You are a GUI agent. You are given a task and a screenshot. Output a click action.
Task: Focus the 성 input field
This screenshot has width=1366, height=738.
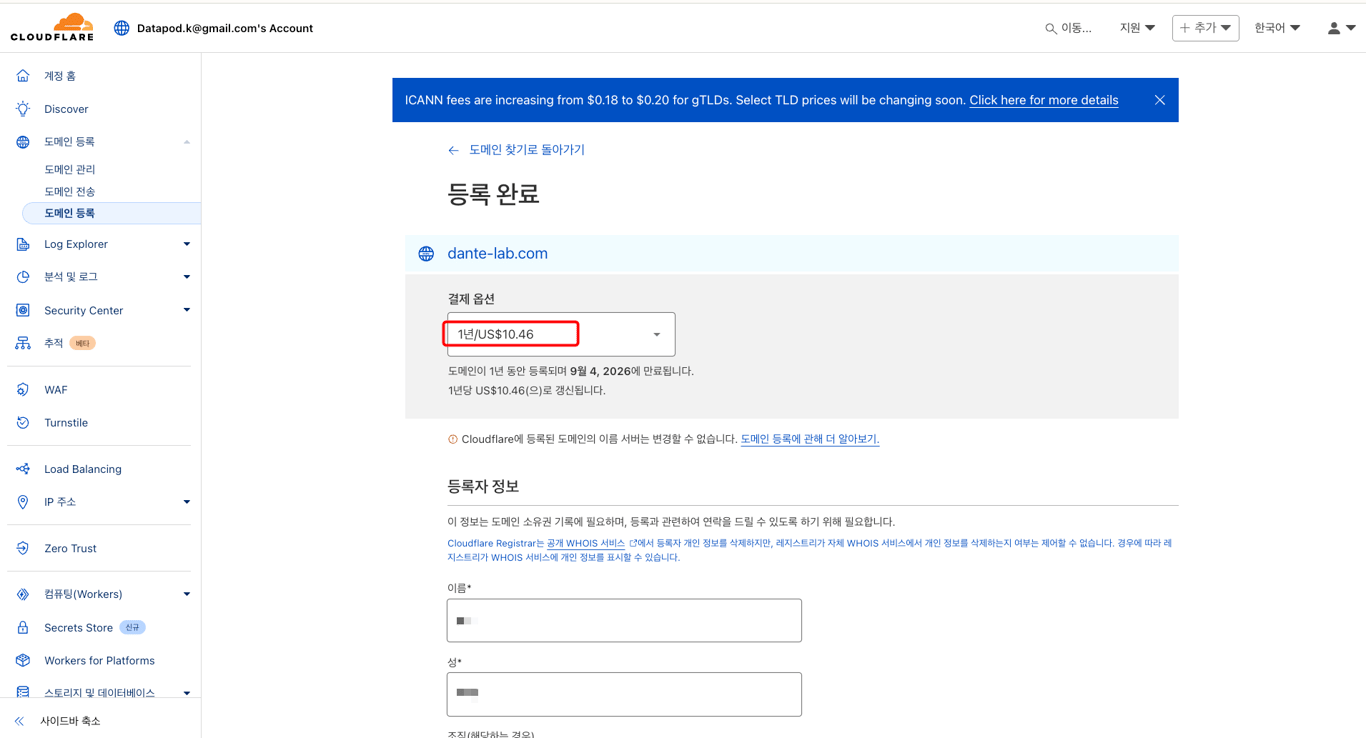(x=624, y=694)
